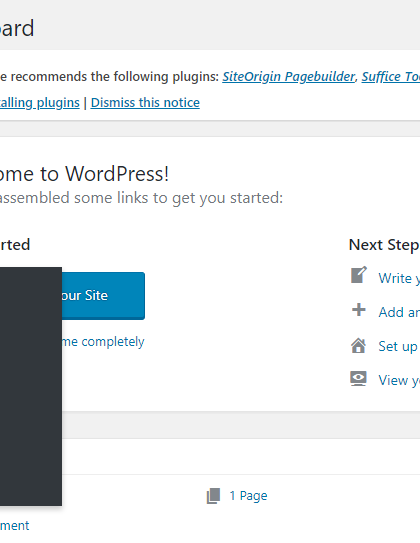The width and height of the screenshot is (420, 543).
Task: Click the blue Your Site button
Action: [103, 296]
